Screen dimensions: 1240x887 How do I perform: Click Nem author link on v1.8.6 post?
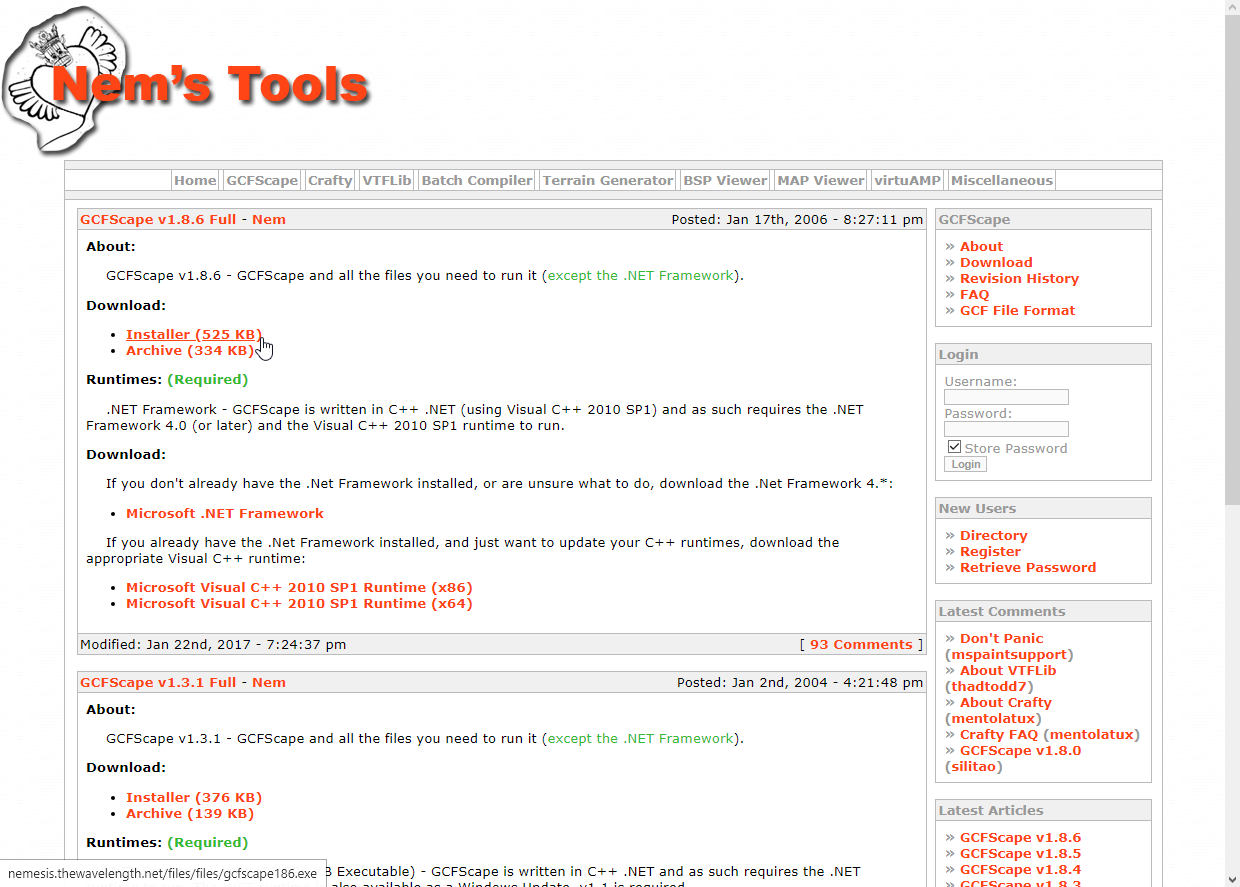click(269, 219)
